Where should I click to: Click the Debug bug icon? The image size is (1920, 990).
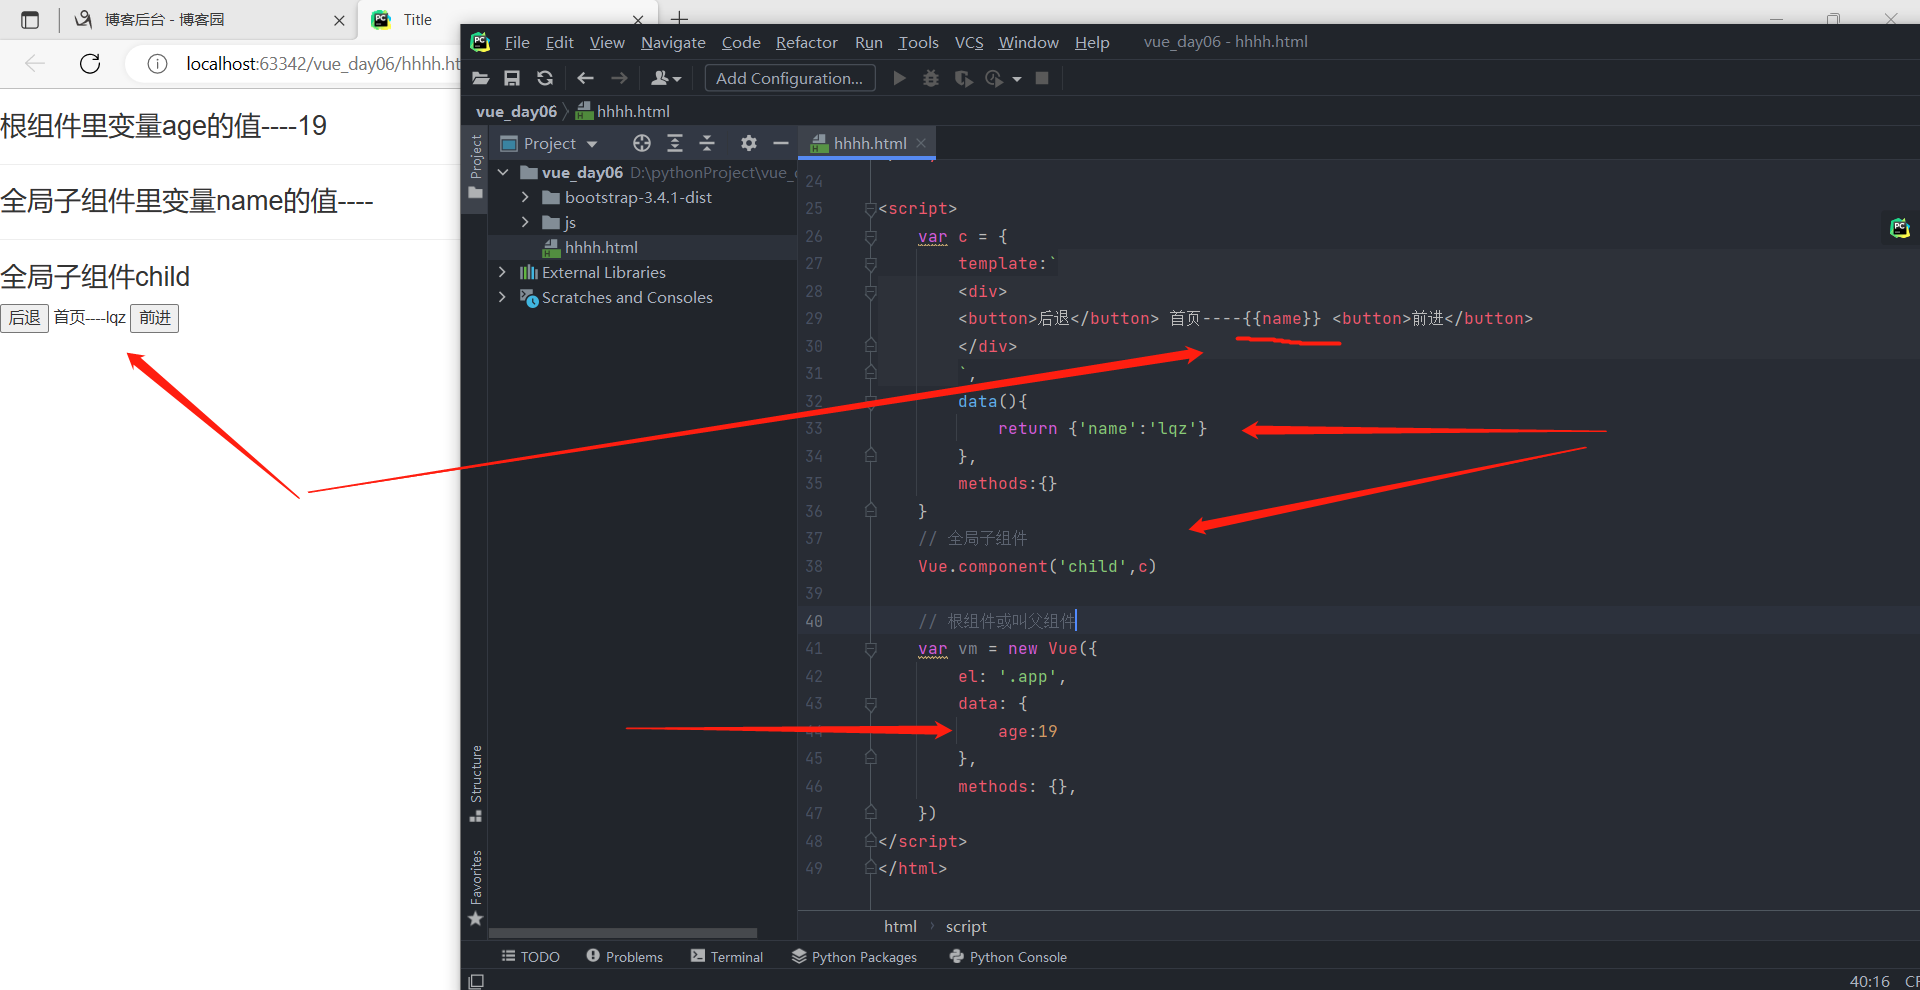pos(931,78)
